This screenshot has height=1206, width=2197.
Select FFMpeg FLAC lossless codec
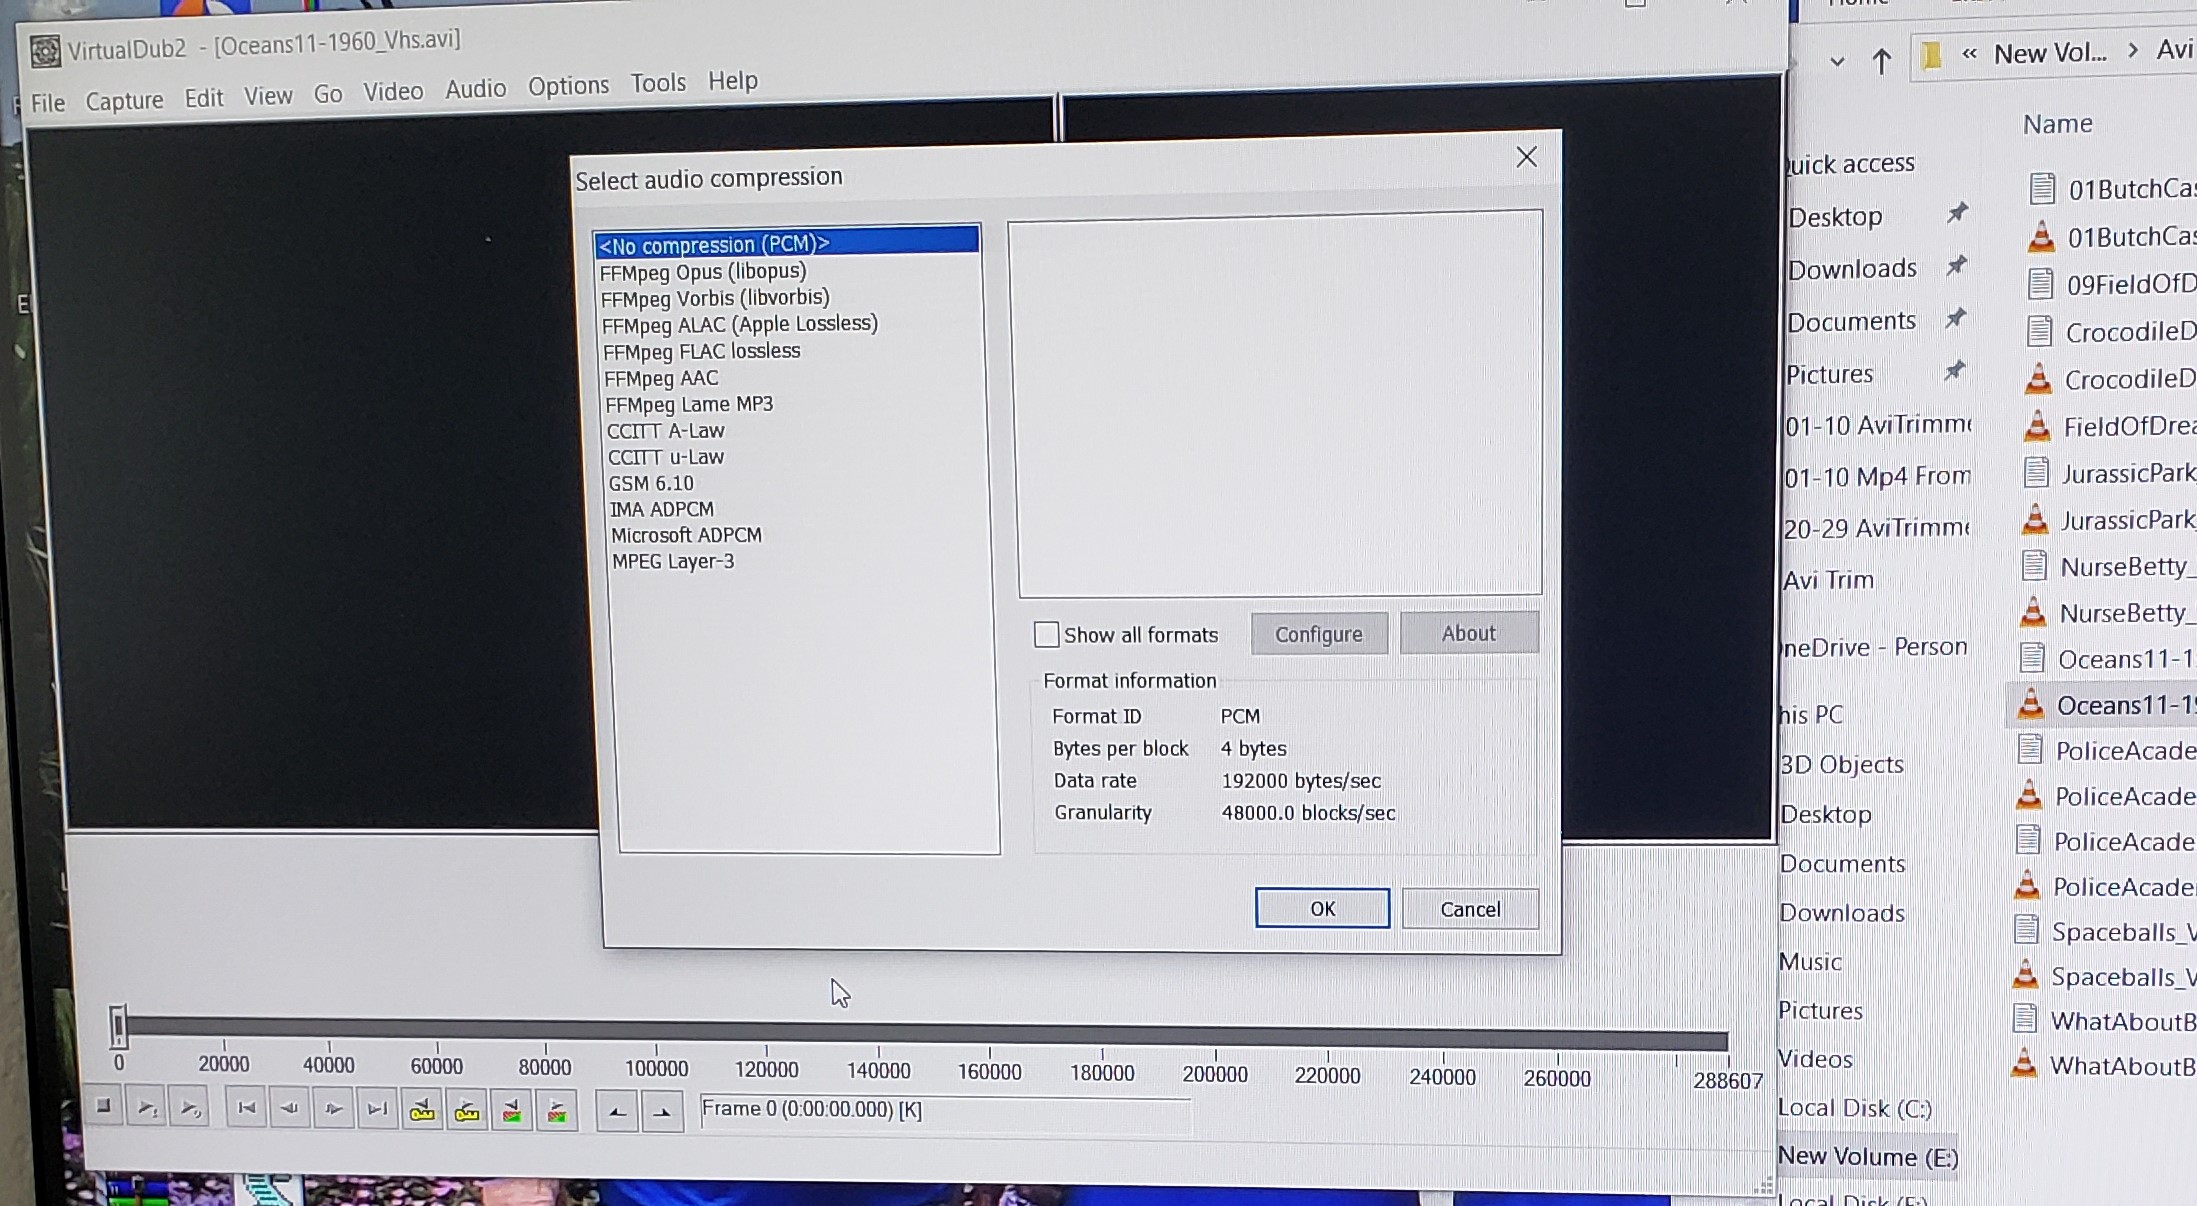701,351
